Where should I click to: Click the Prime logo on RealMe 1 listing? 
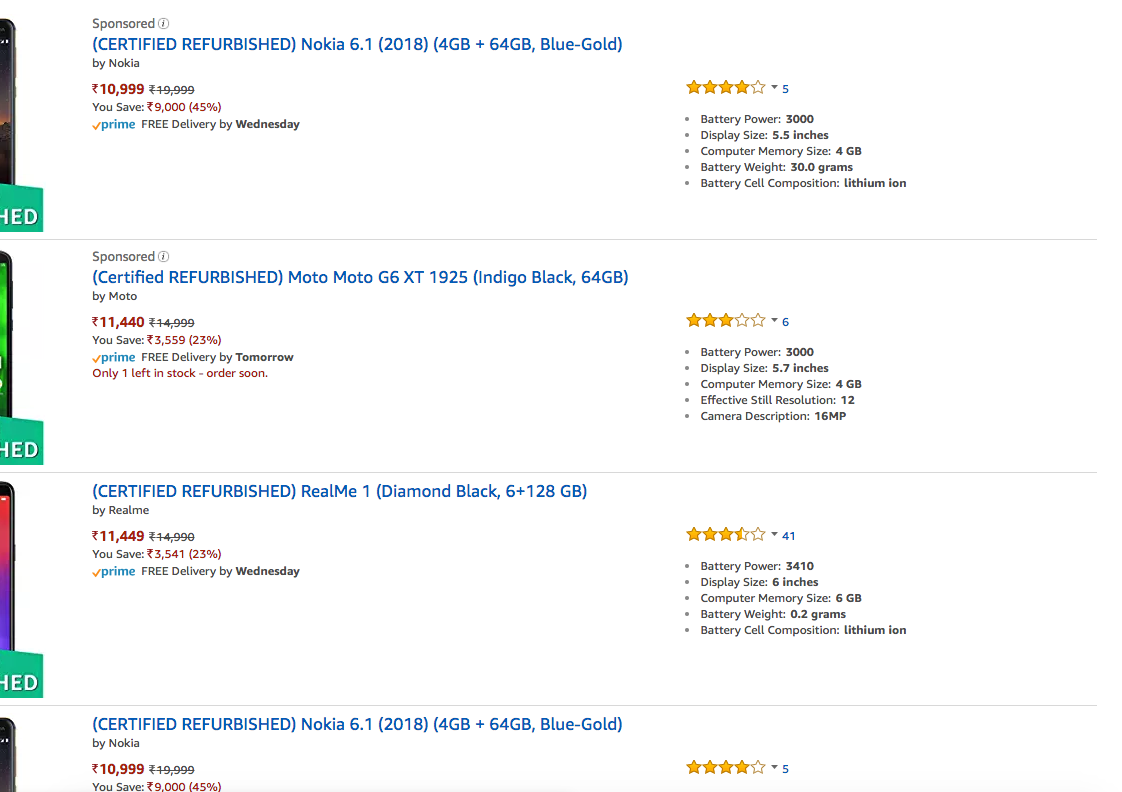[x=114, y=571]
